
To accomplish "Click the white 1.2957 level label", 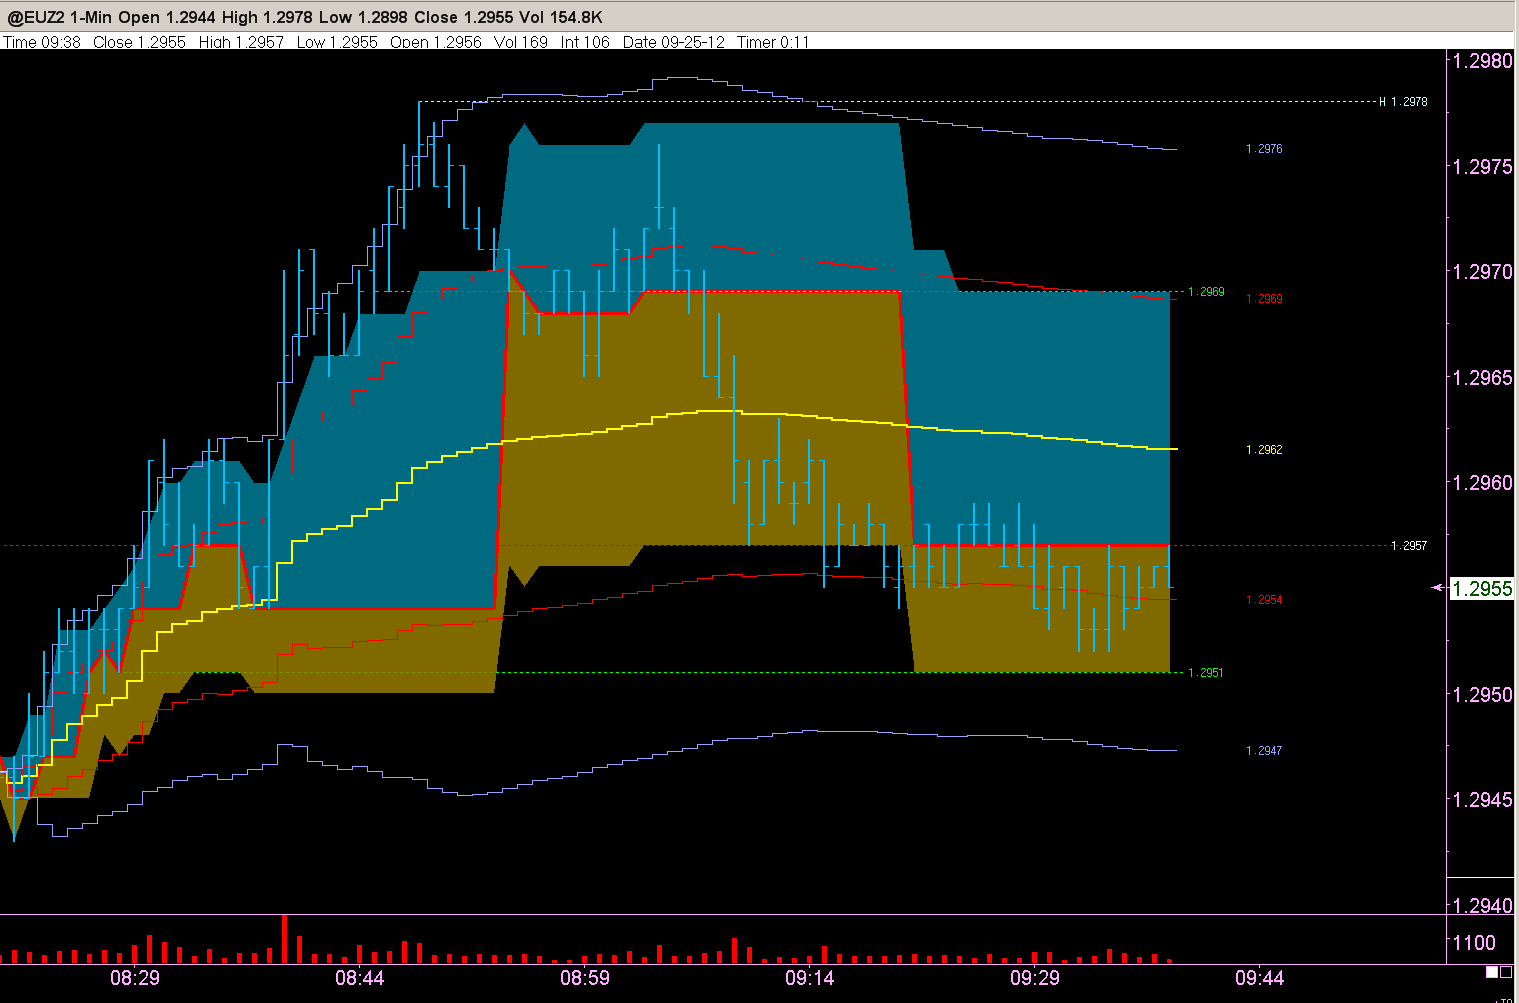I will tap(1409, 546).
